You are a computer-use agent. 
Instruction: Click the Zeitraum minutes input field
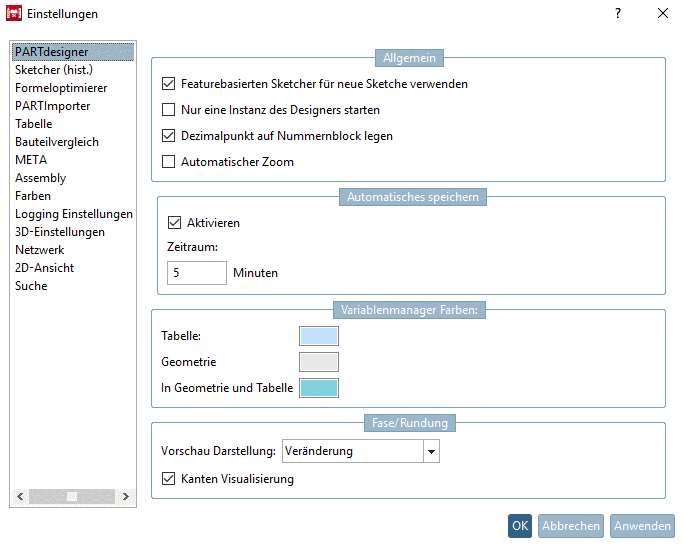click(196, 272)
